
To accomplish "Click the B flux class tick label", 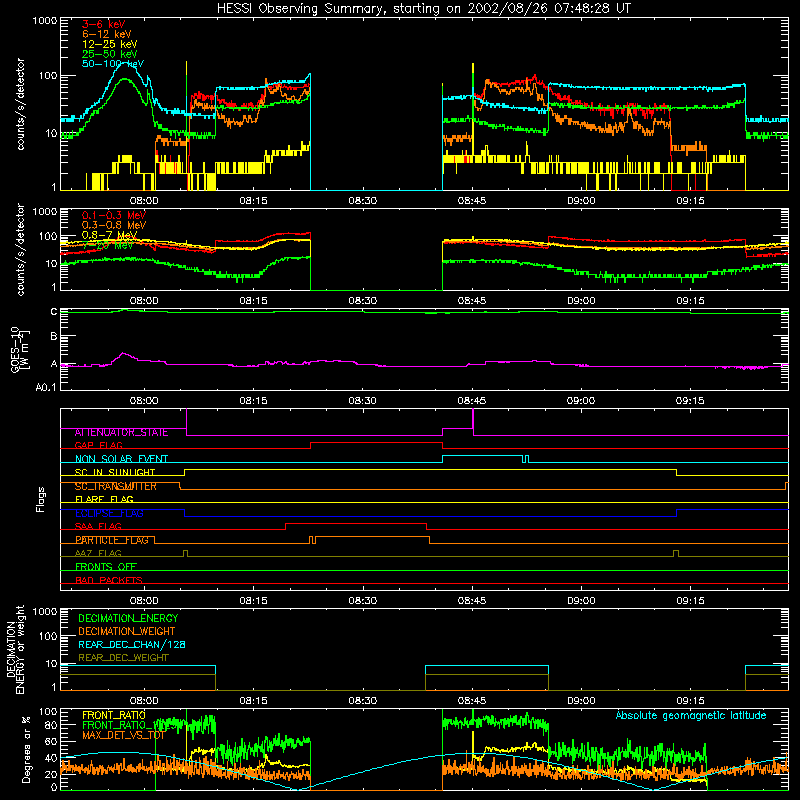I will 54,337.
